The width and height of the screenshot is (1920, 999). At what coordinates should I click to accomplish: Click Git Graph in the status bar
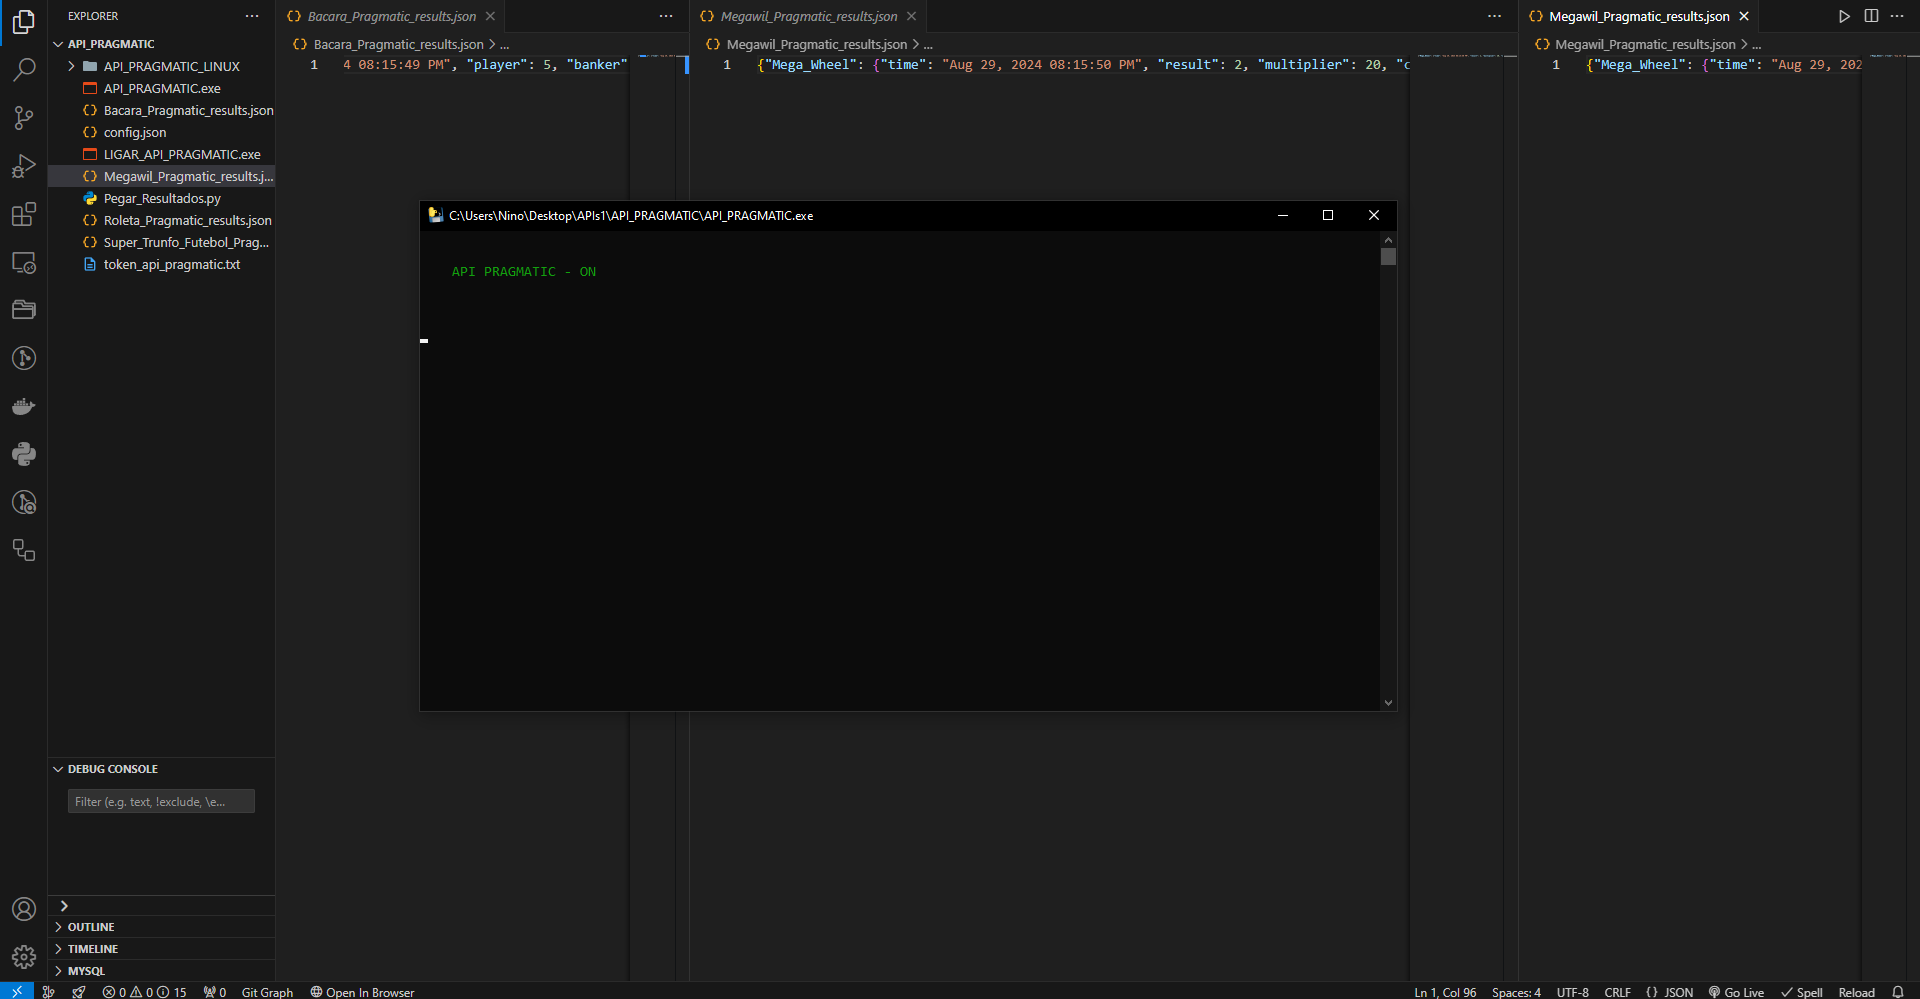pos(267,992)
